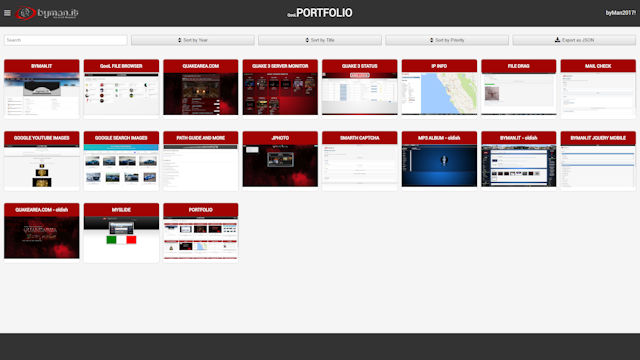Sort projects using Sort by Title
Viewport: 640px width, 360px height.
tap(320, 40)
